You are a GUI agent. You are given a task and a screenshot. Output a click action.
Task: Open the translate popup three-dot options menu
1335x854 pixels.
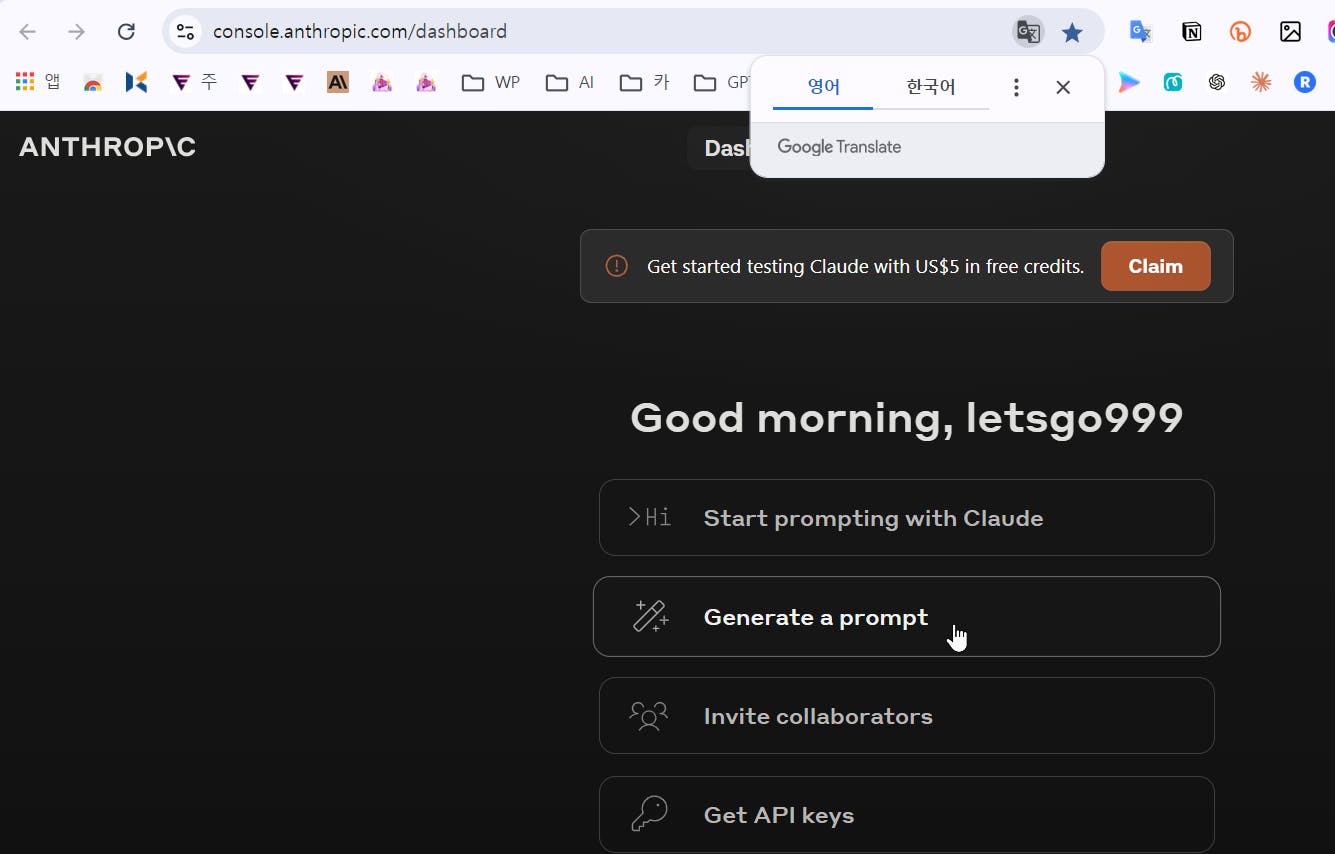[x=1016, y=88]
